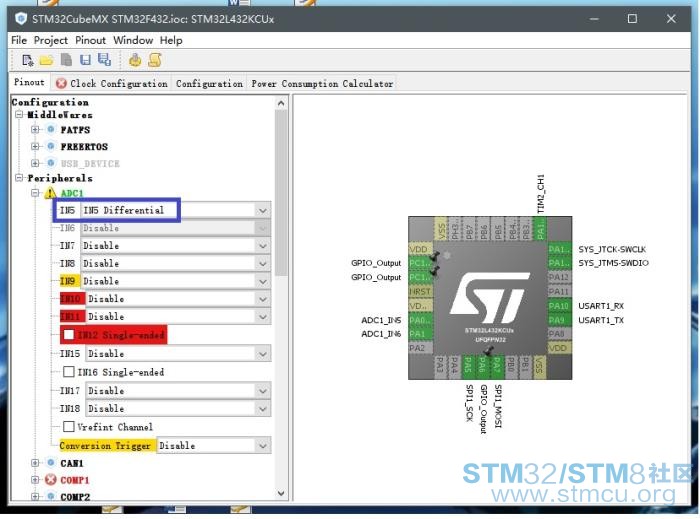Collapse the MiddleWares tree node
The height and width of the screenshot is (519, 700).
click(19, 115)
